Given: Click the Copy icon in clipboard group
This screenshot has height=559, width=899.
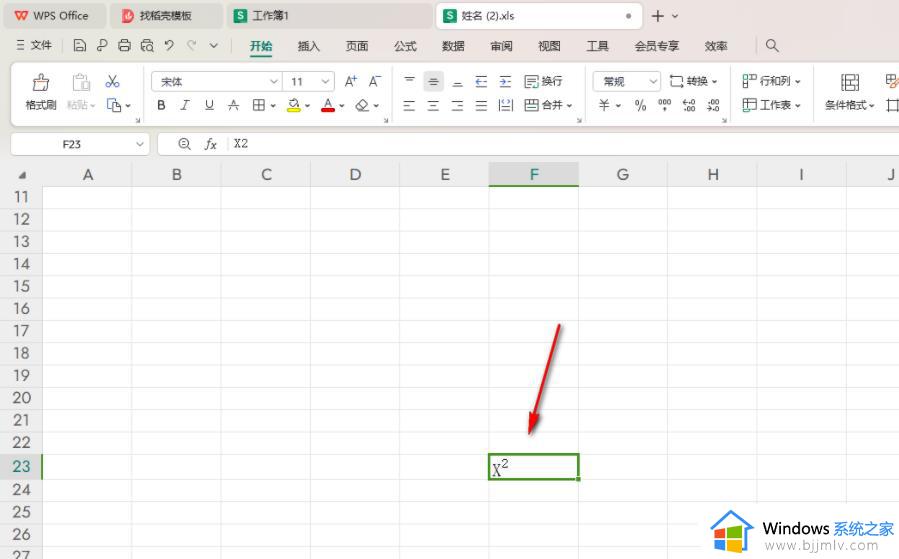Looking at the screenshot, I should click(x=114, y=105).
